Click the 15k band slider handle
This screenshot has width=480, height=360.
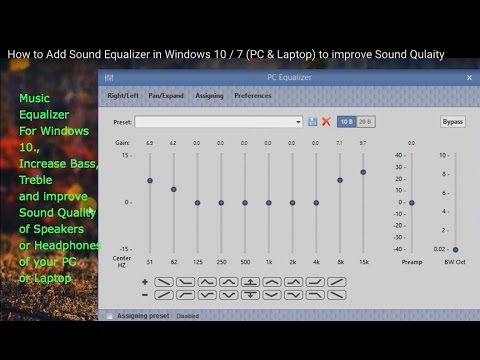(x=363, y=172)
